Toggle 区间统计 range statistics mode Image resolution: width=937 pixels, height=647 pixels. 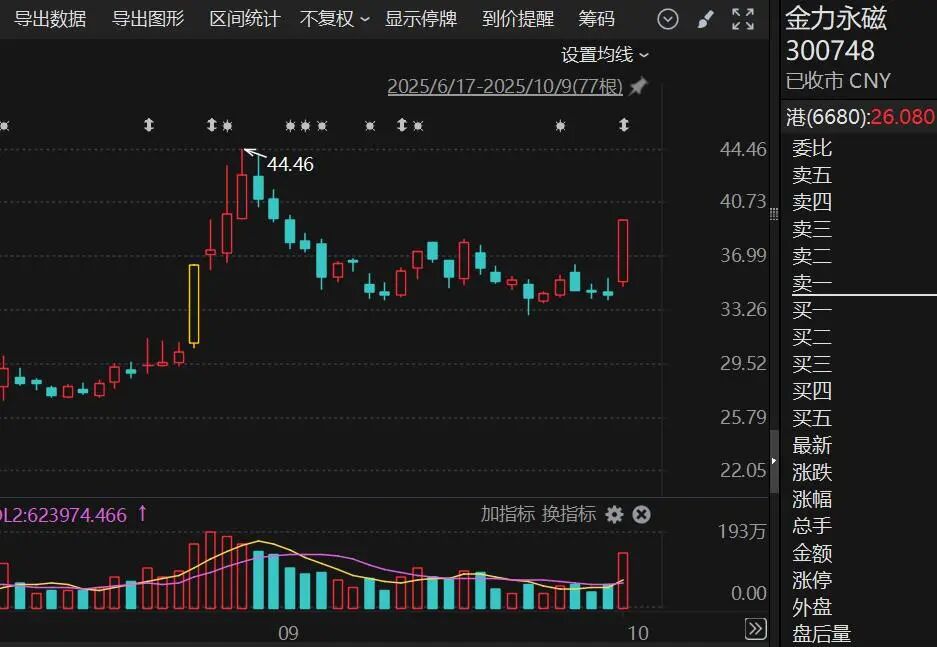coord(245,19)
